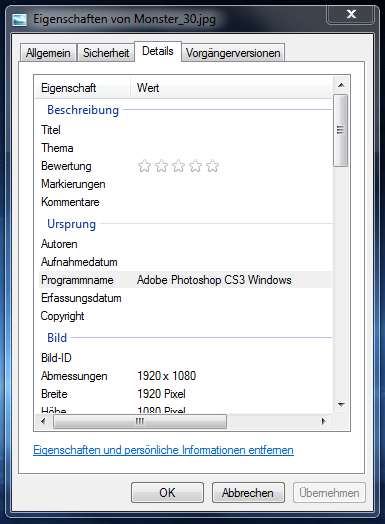Select the Details tab
Image resolution: width=385 pixels, height=524 pixels.
(x=158, y=51)
